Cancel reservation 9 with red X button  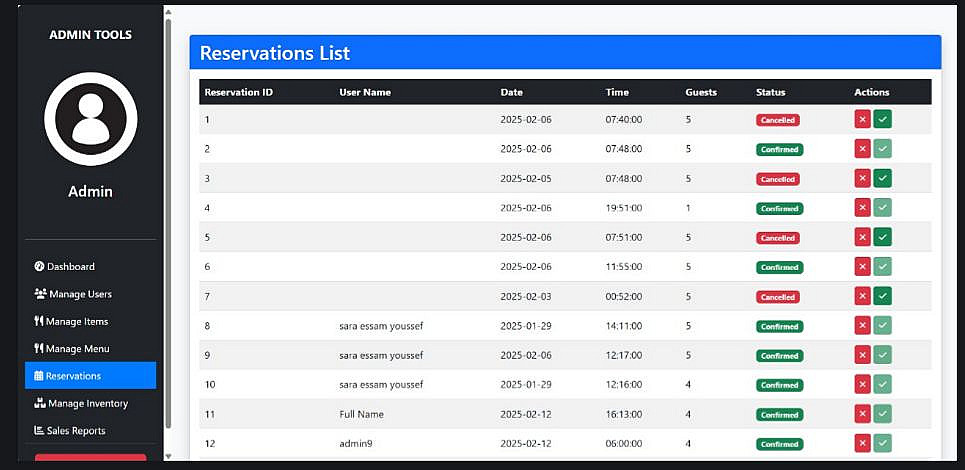coord(862,356)
